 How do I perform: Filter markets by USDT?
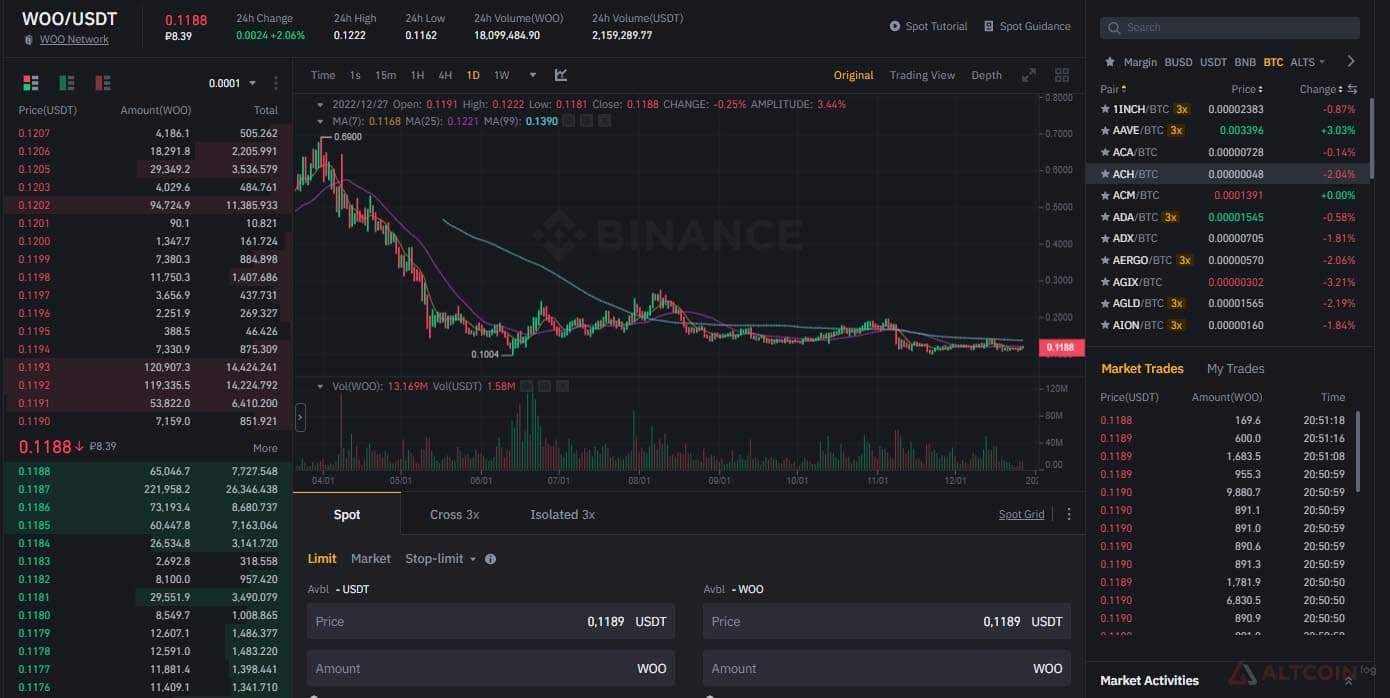pyautogui.click(x=1213, y=62)
